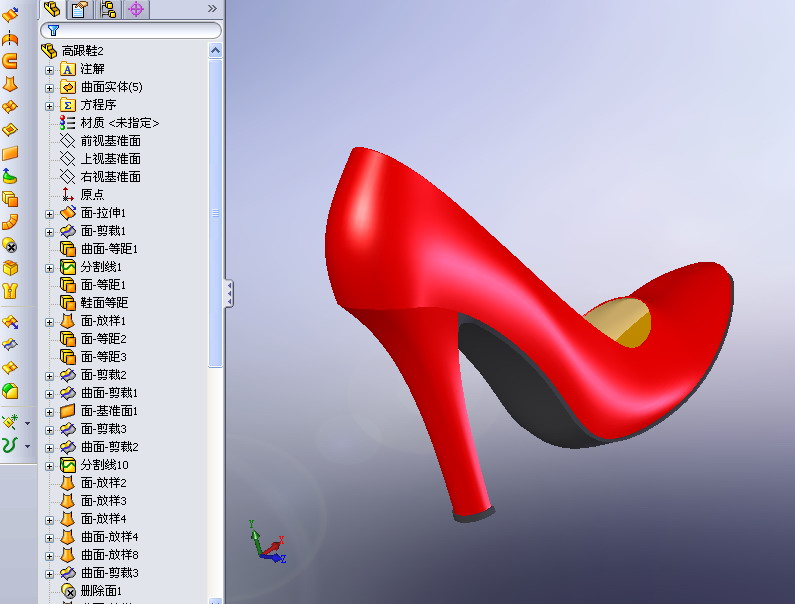Expand the 分割线1 feature

pyautogui.click(x=49, y=268)
